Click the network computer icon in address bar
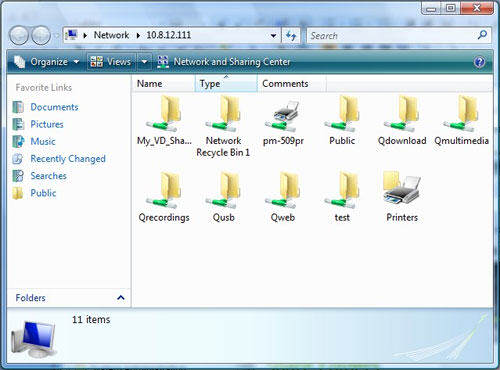 tap(71, 35)
